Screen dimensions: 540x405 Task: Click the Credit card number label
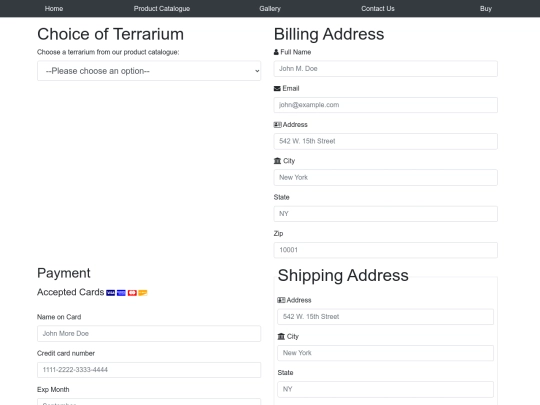click(x=66, y=353)
